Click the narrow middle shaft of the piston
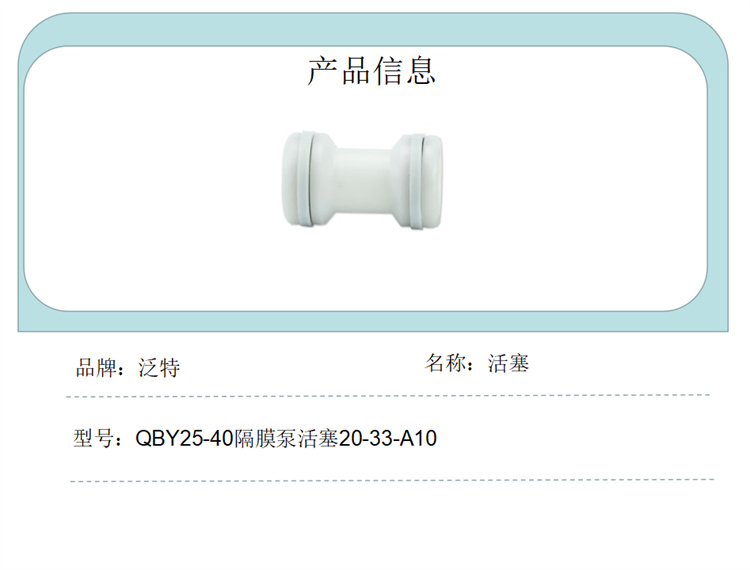This screenshot has height=570, width=750. point(364,180)
